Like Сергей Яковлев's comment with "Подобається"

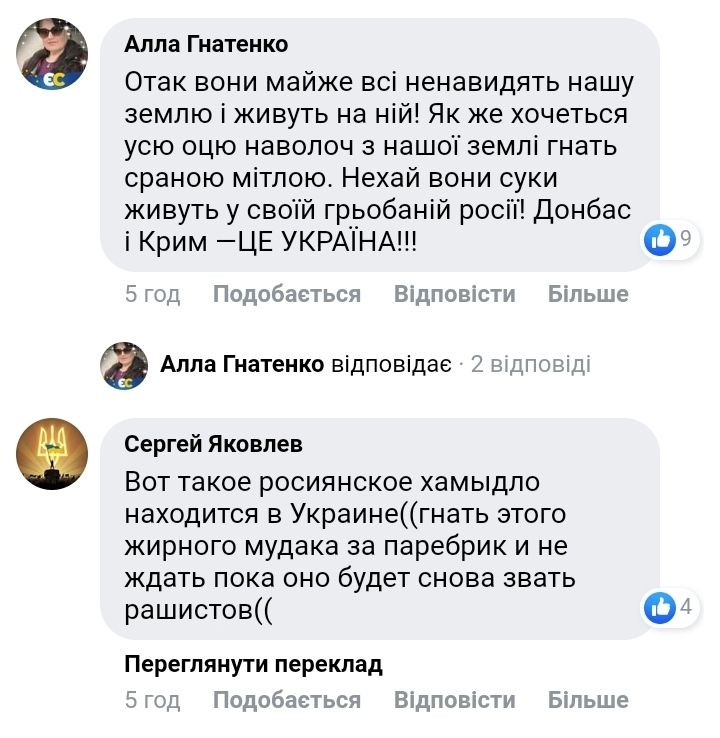click(x=286, y=700)
